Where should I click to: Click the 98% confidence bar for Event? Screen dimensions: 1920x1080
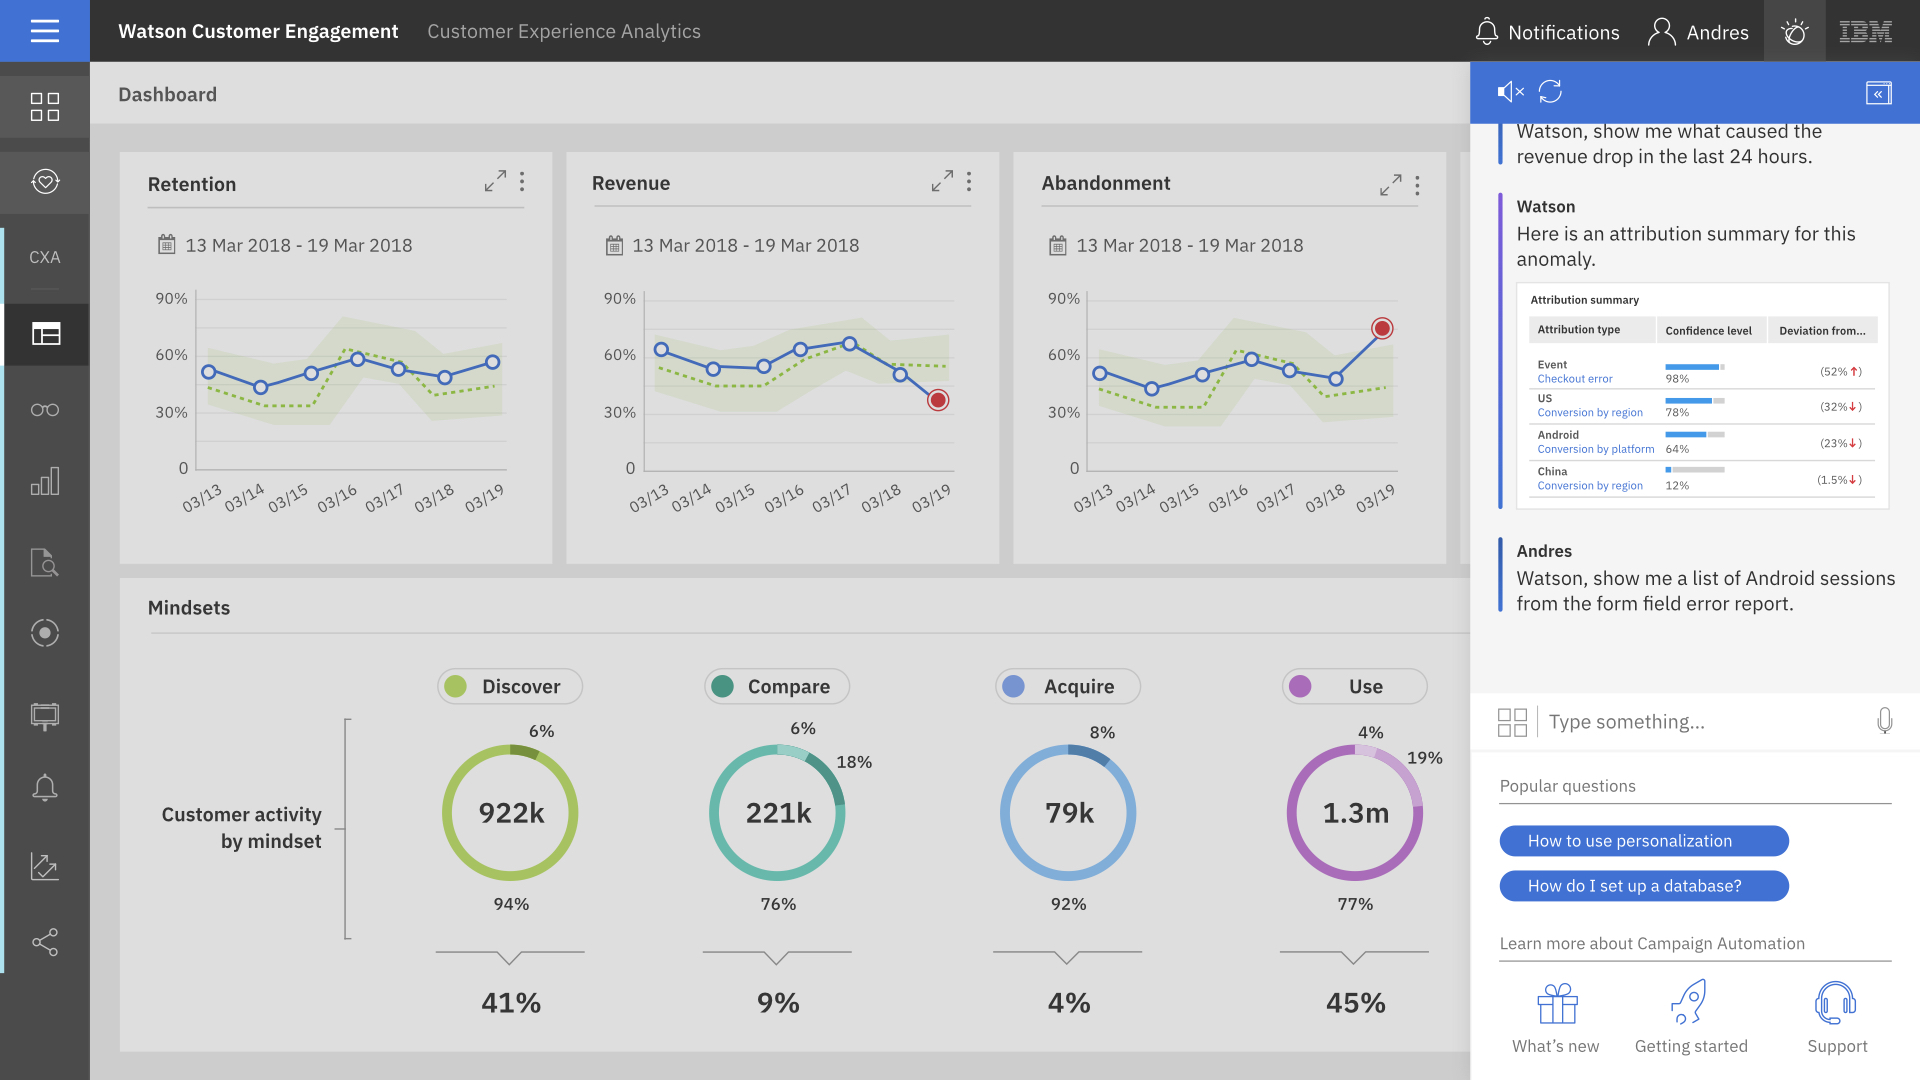coord(1695,367)
